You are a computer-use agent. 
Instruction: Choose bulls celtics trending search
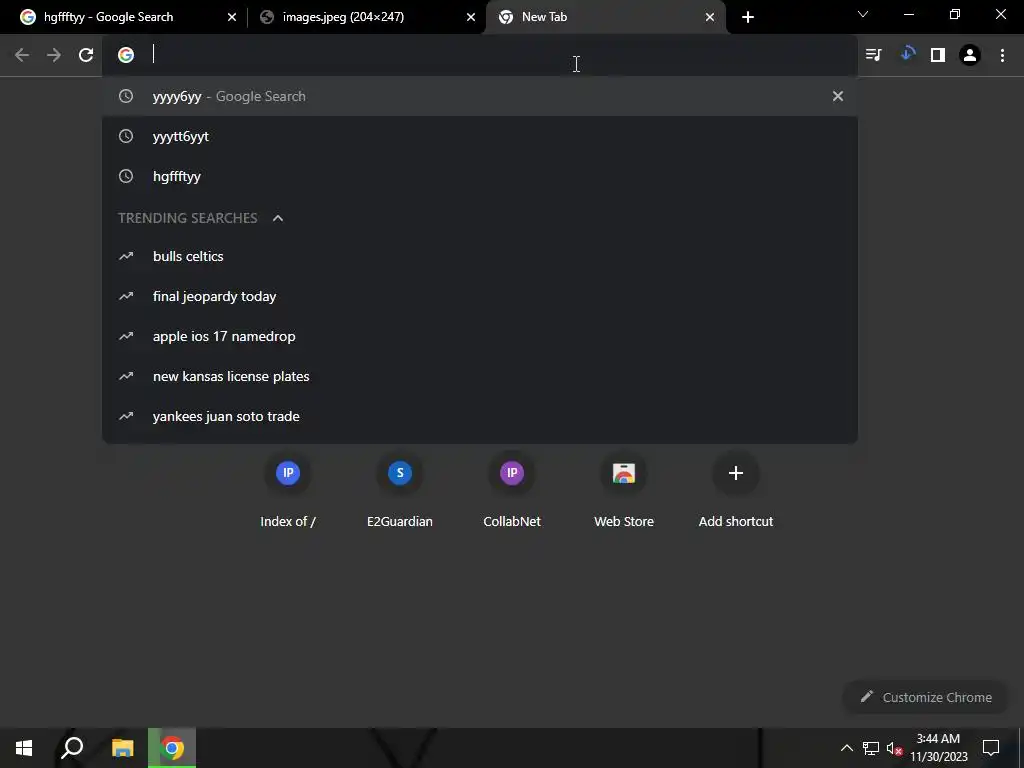[479, 256]
